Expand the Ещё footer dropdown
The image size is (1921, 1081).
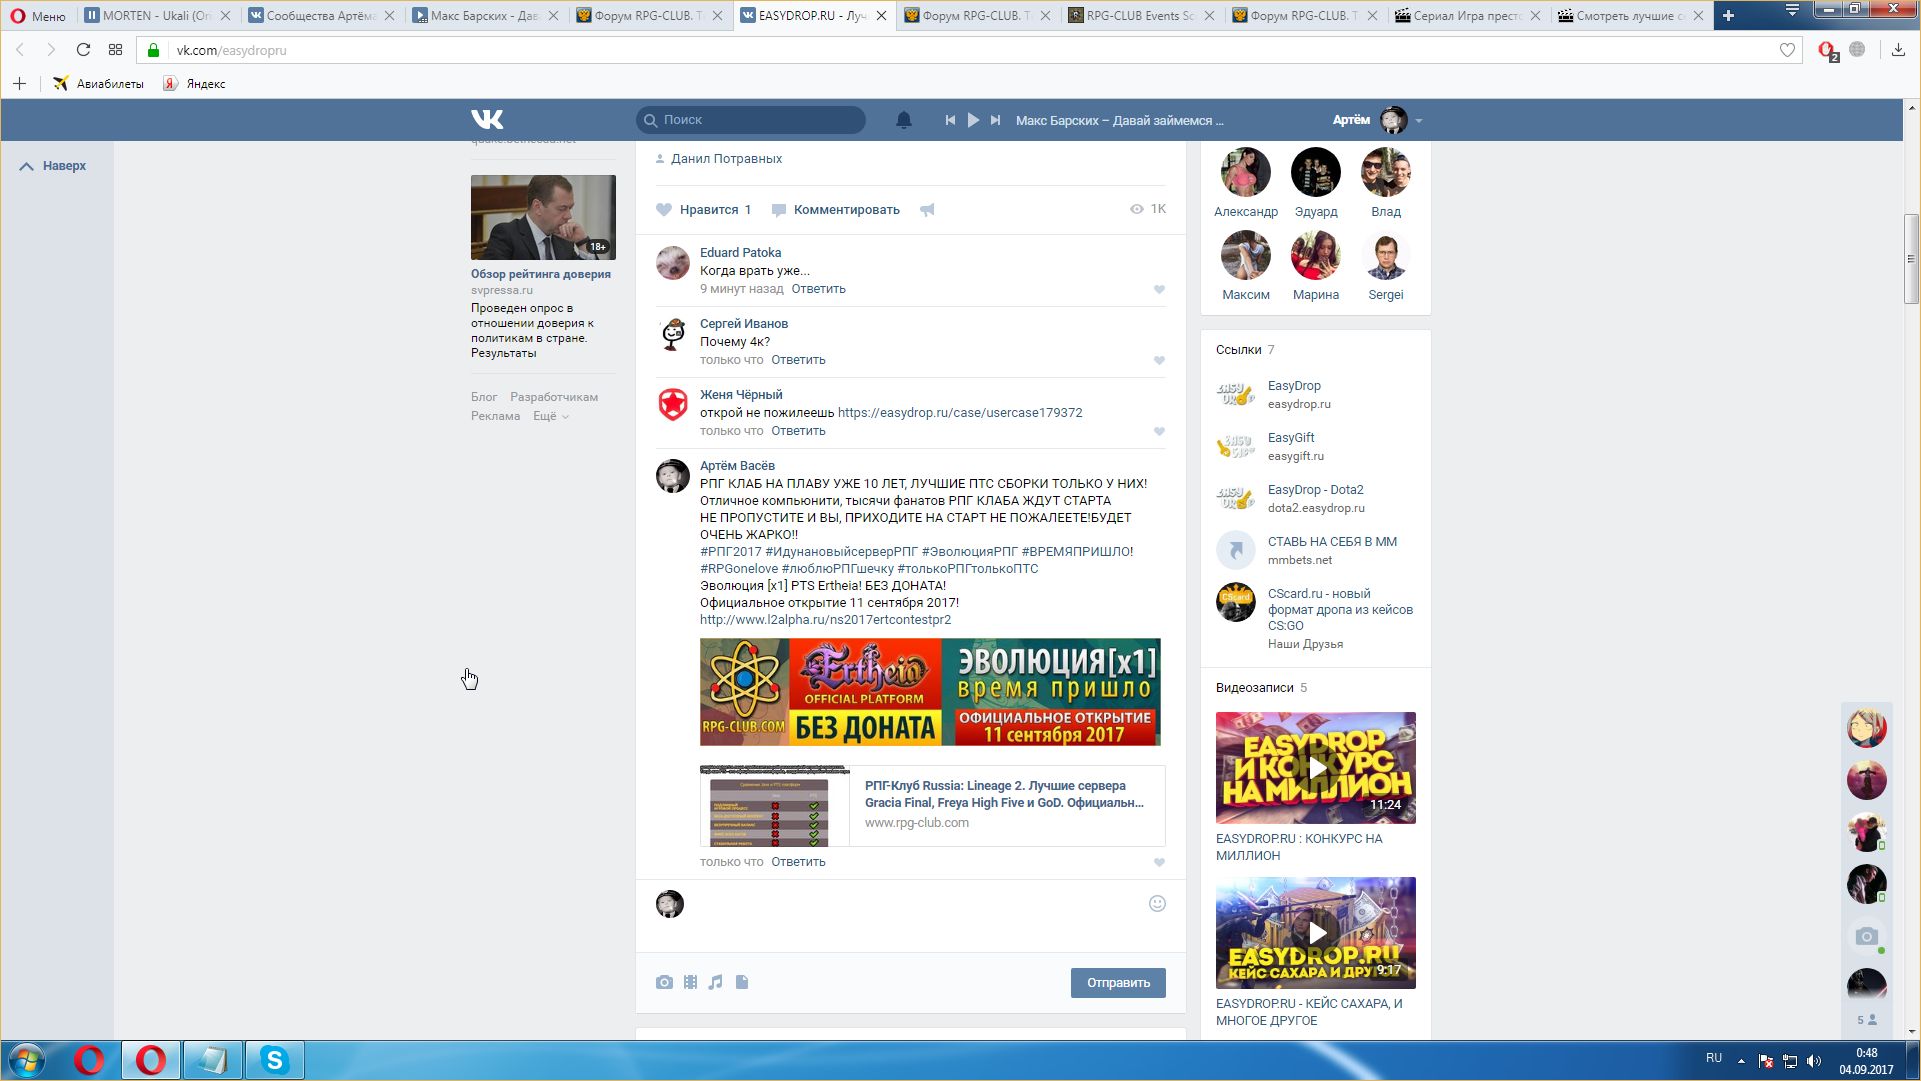551,417
